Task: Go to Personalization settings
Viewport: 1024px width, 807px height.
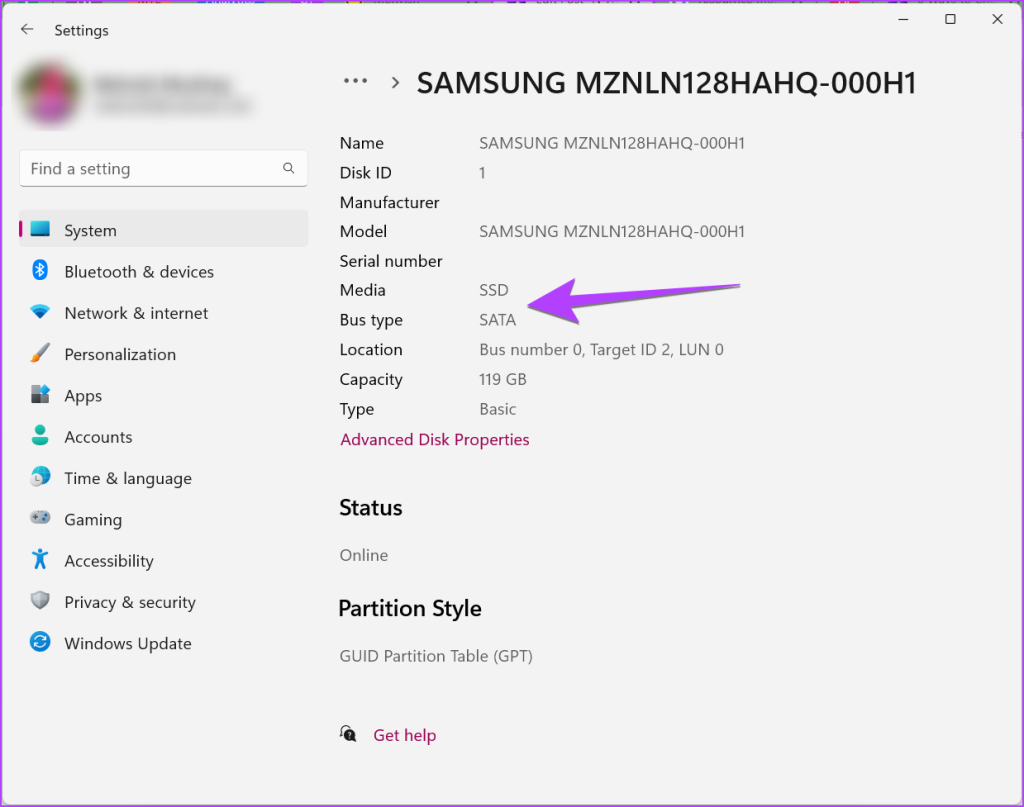Action: [x=163, y=354]
